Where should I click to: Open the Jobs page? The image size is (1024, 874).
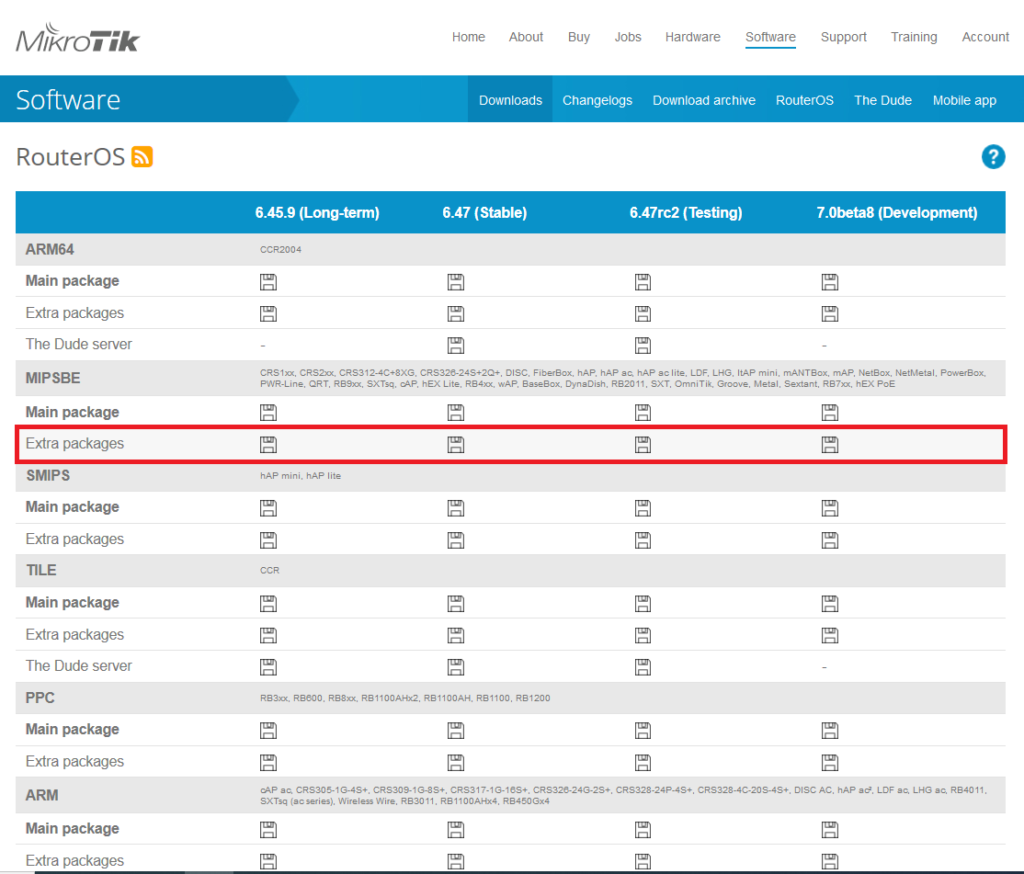pyautogui.click(x=628, y=37)
